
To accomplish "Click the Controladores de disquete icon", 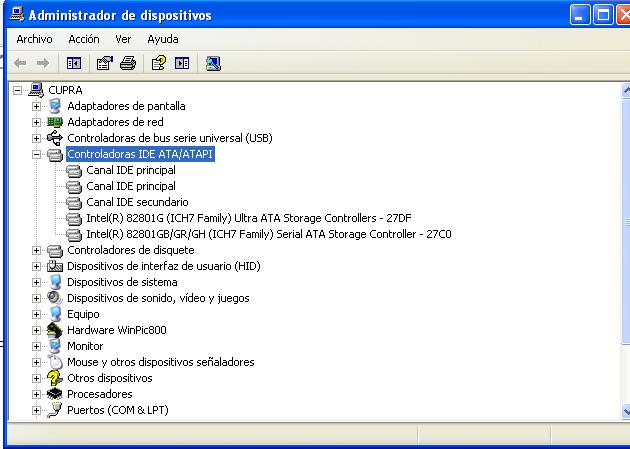I will click(55, 251).
